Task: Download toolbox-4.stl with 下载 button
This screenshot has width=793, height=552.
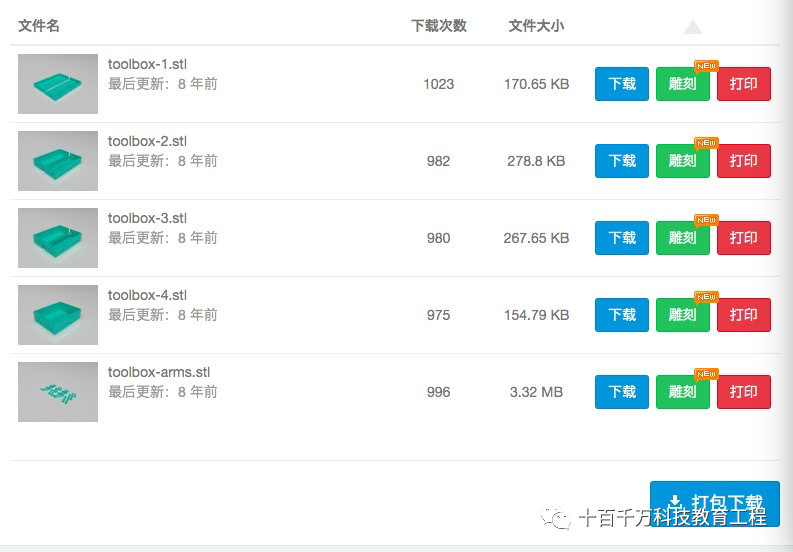Action: coord(622,315)
